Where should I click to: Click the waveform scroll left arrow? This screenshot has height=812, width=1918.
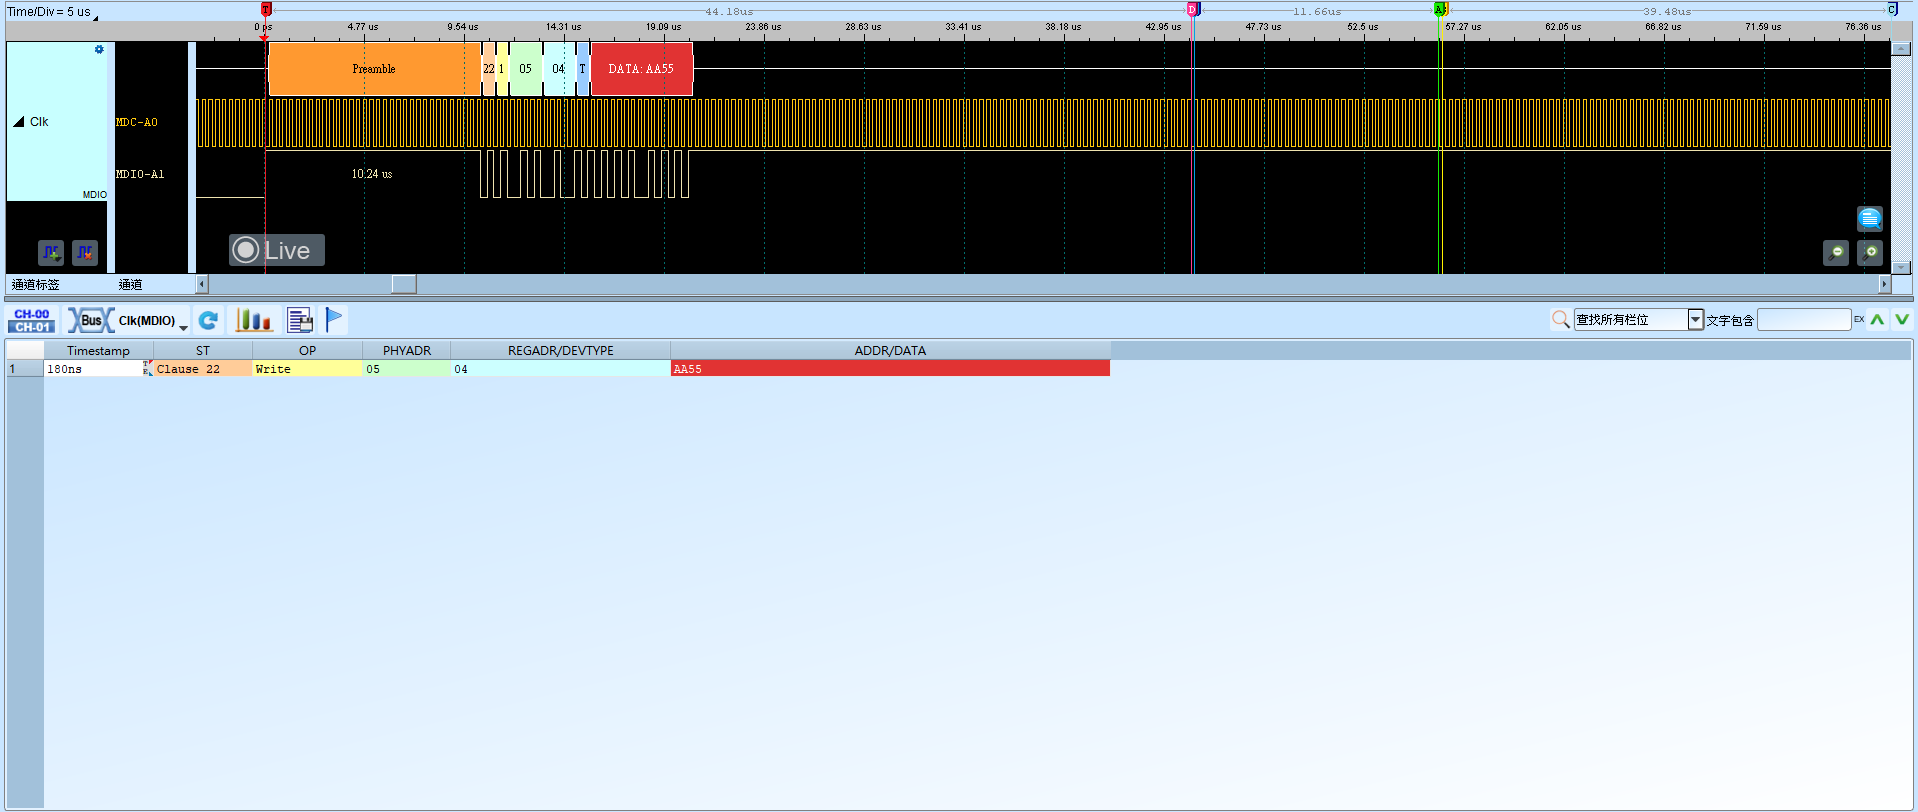[202, 284]
